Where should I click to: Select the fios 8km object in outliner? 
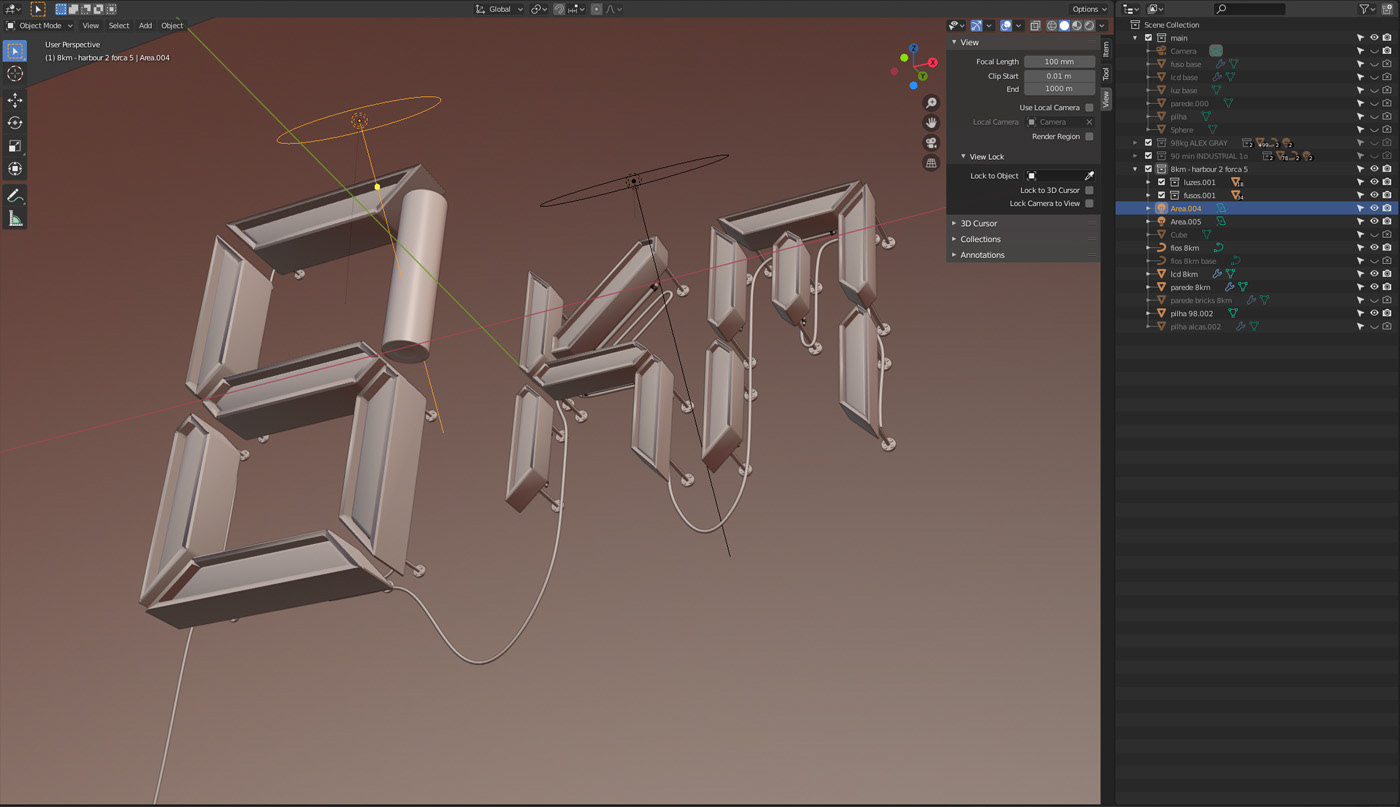1184,248
